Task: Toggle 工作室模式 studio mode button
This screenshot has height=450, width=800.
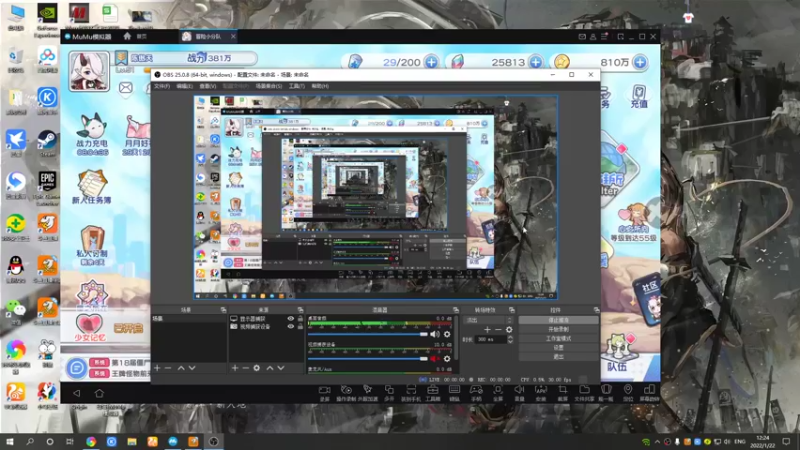Action: click(x=559, y=339)
